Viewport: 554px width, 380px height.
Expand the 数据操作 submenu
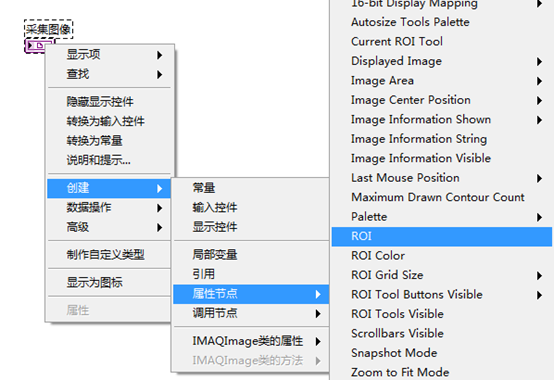[110, 208]
